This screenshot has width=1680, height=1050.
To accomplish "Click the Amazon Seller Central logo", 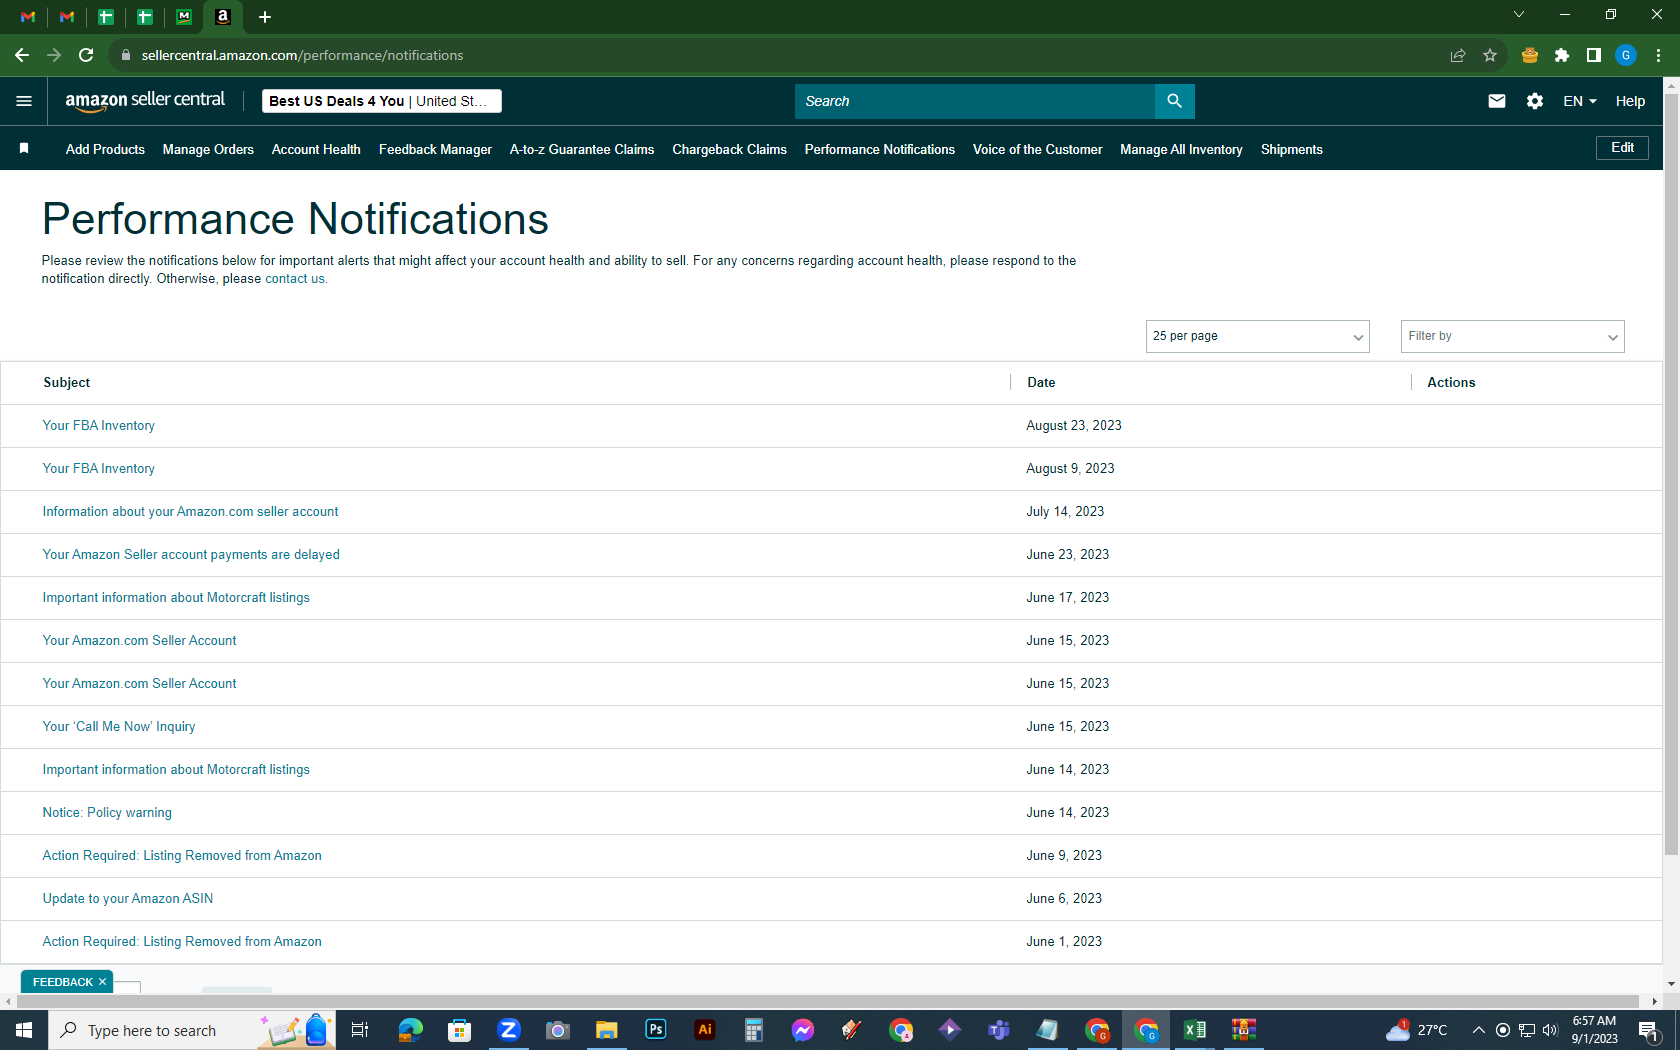I will [x=145, y=101].
